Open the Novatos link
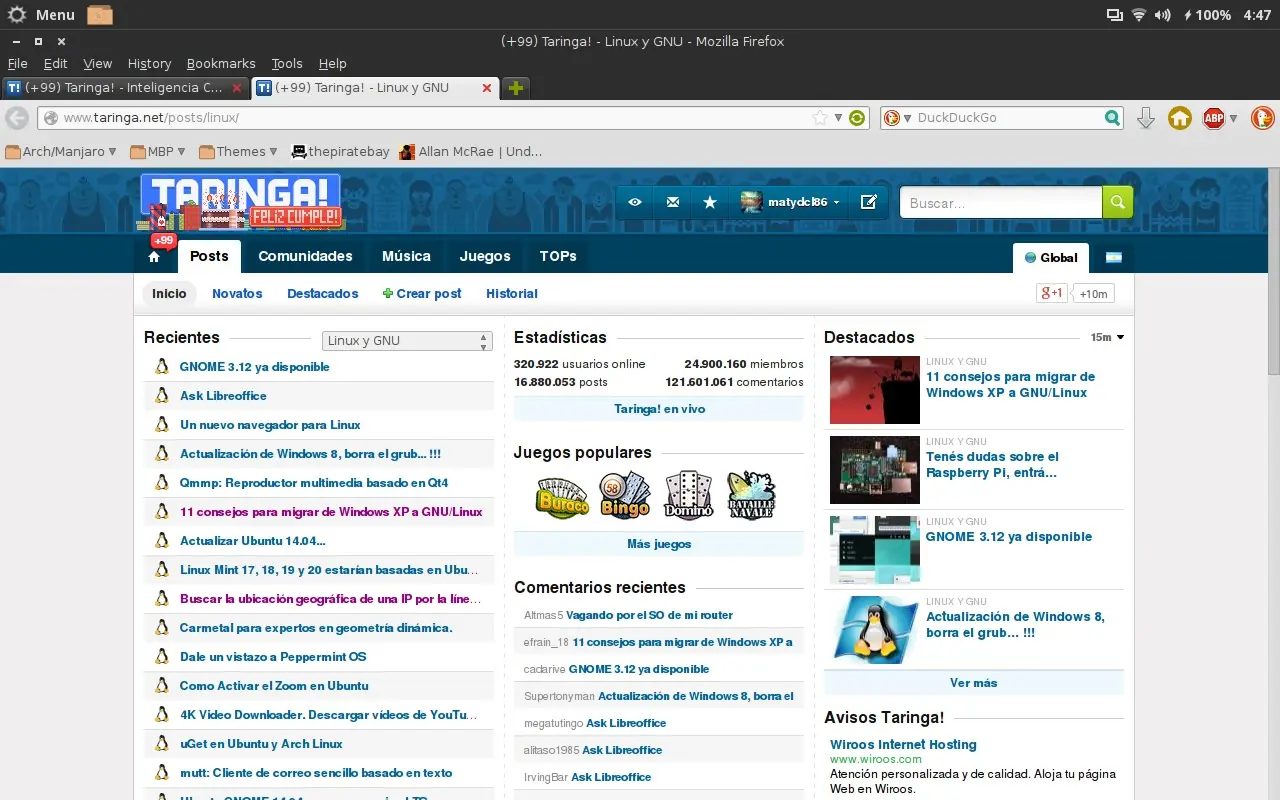This screenshot has width=1280, height=800. [237, 294]
